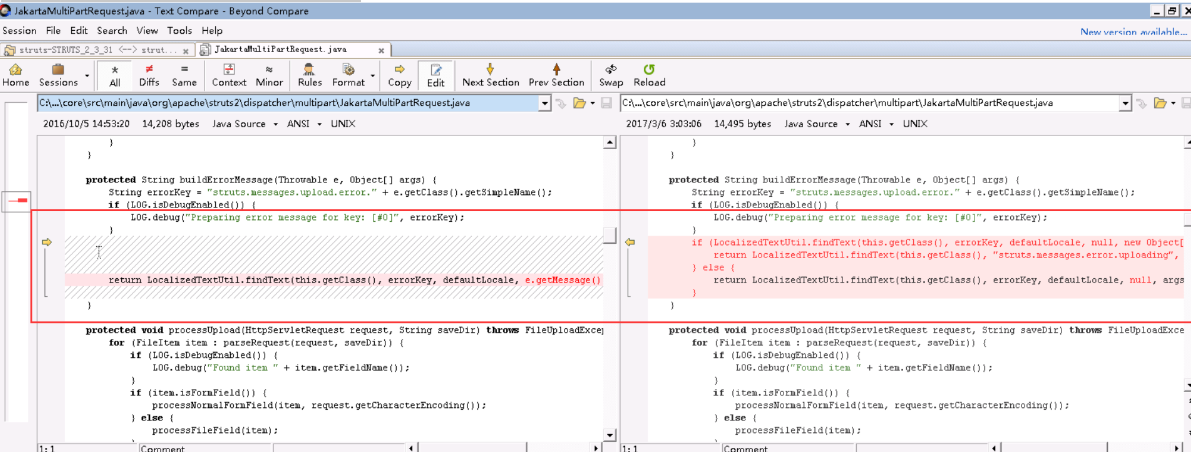Click right pane UNIX line ending label
Viewport: 1191px width, 452px height.
[x=915, y=124]
